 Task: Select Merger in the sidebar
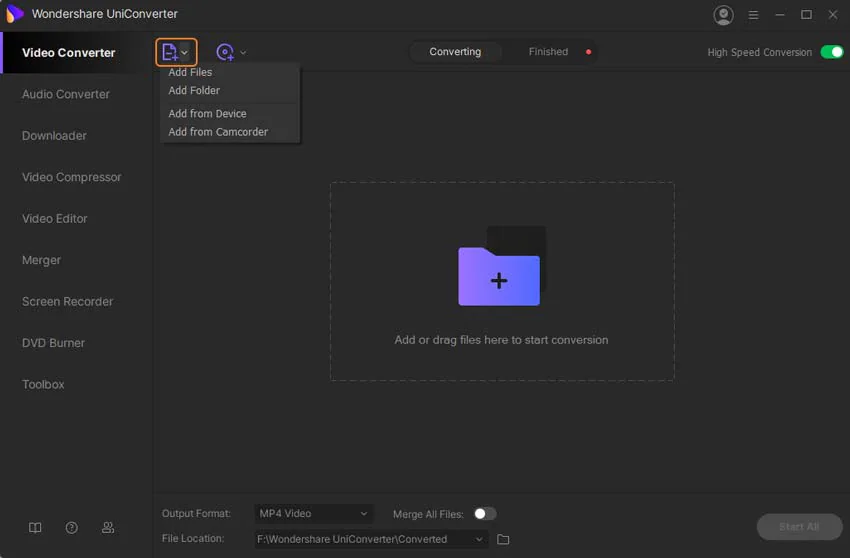41,260
